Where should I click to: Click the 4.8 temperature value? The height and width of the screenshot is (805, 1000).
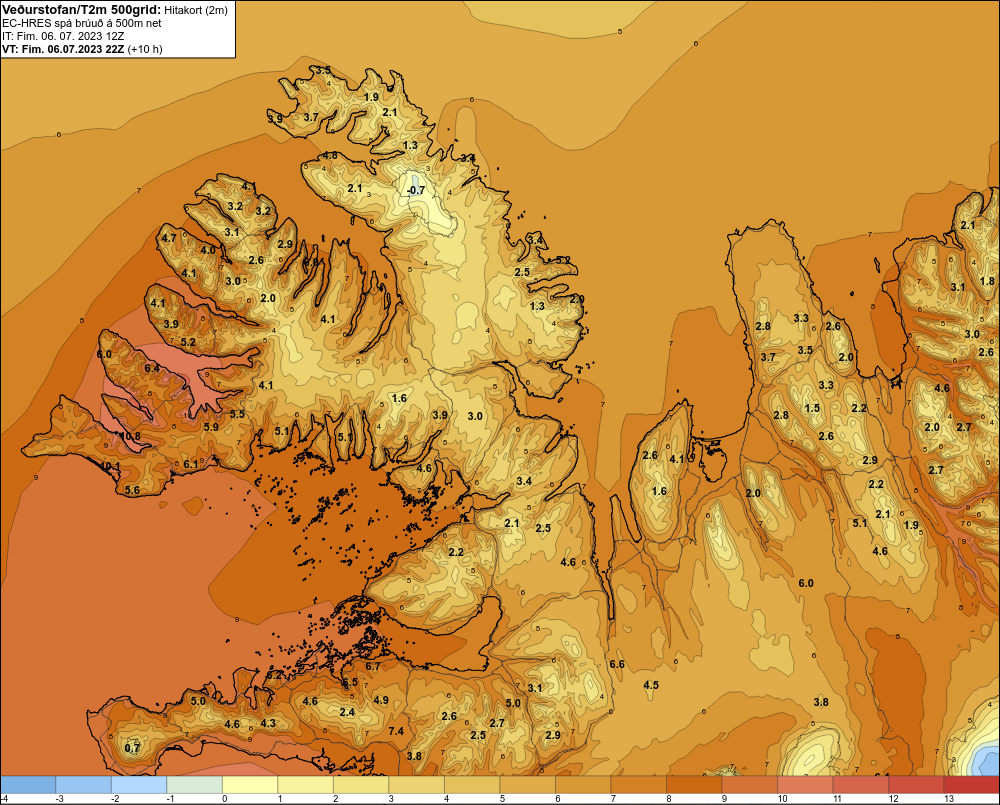330,155
